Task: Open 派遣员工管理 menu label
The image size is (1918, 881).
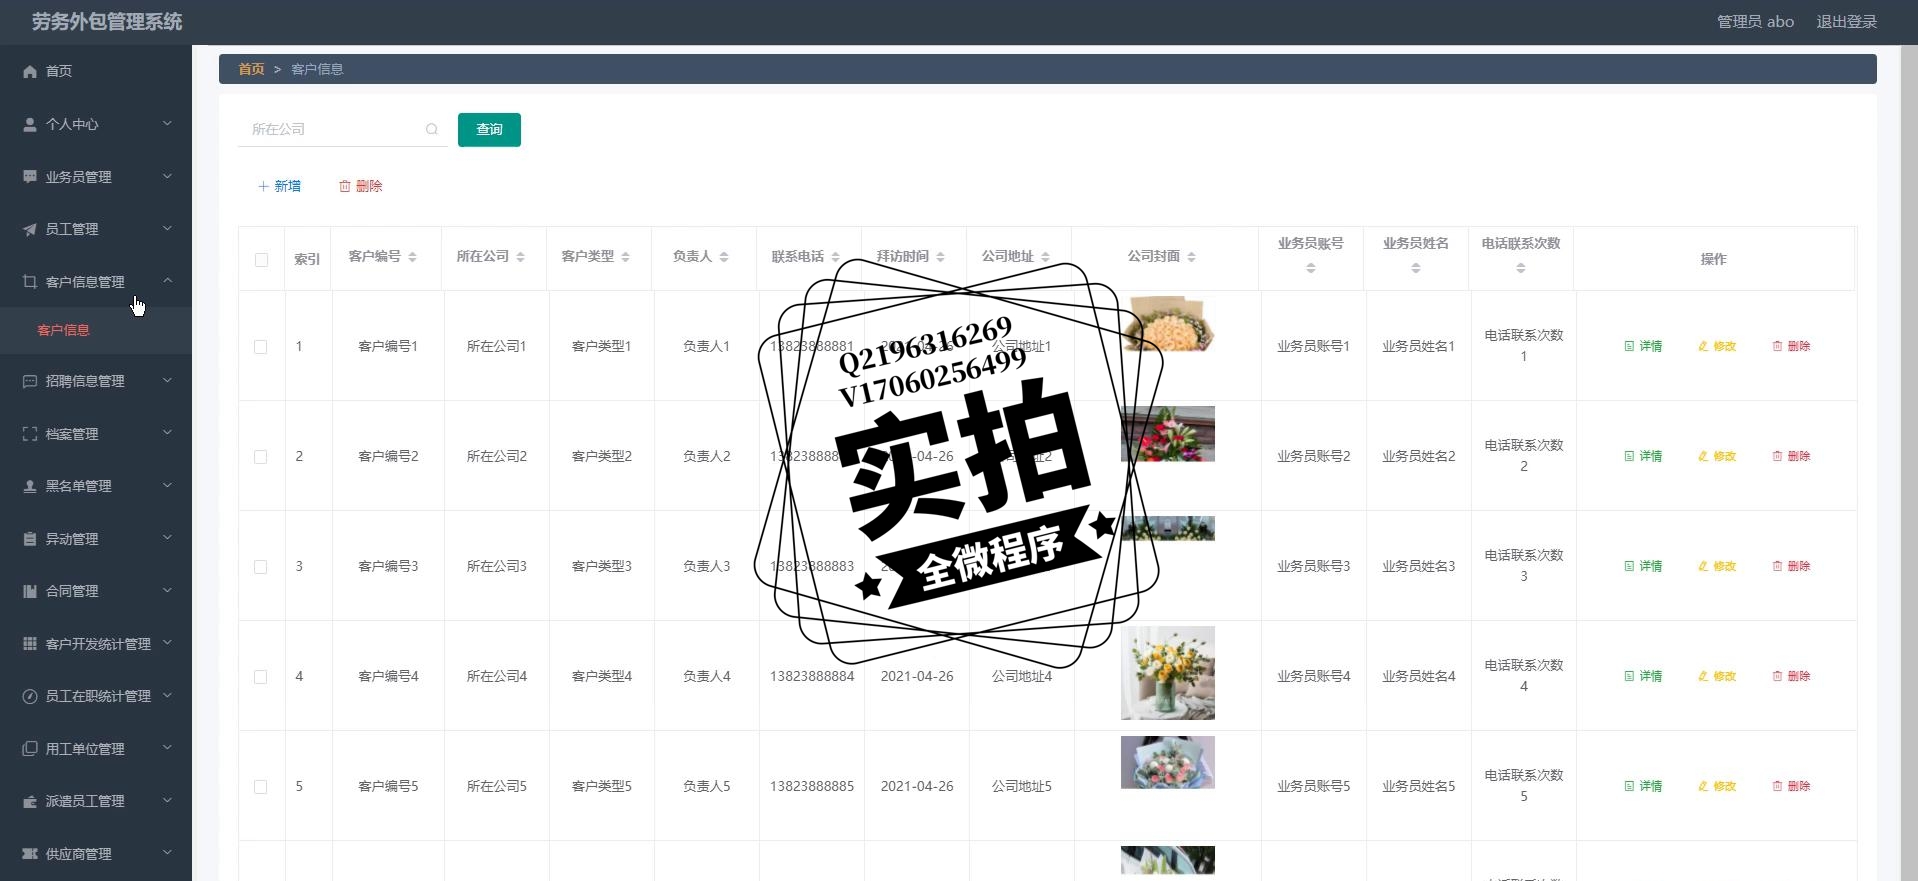Action: click(85, 801)
